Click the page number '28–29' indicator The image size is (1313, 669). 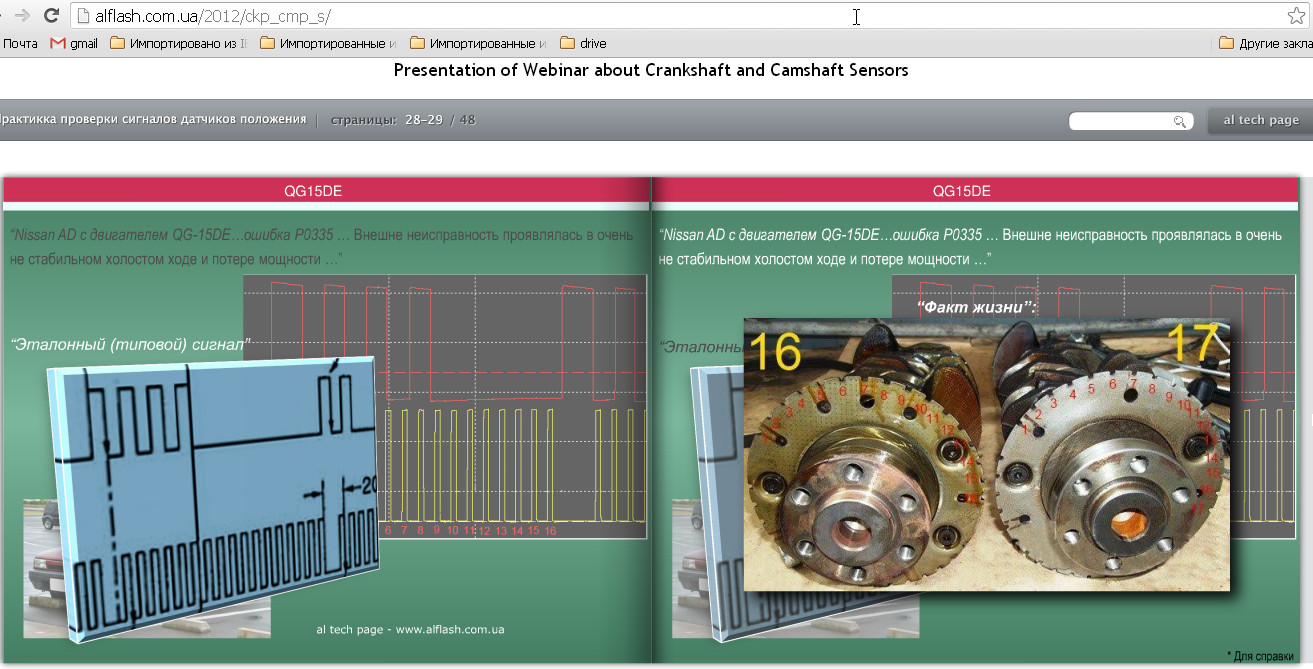pyautogui.click(x=424, y=120)
